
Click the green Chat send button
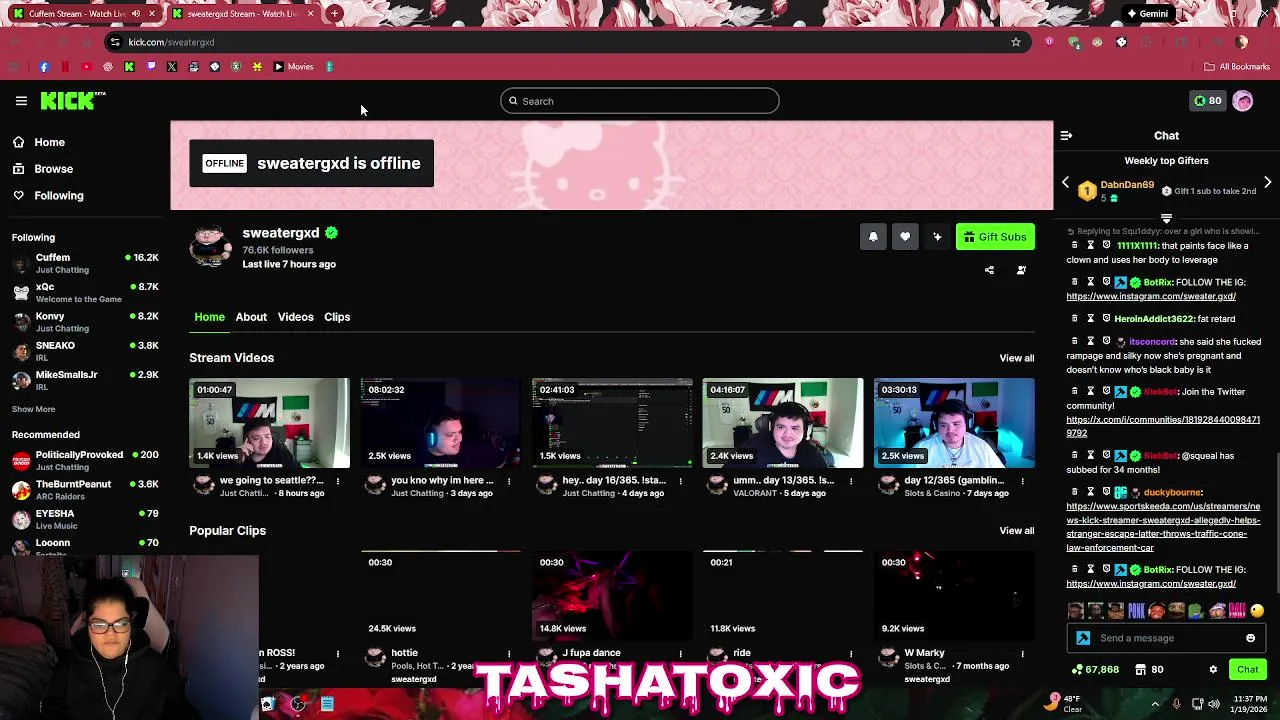point(1248,670)
